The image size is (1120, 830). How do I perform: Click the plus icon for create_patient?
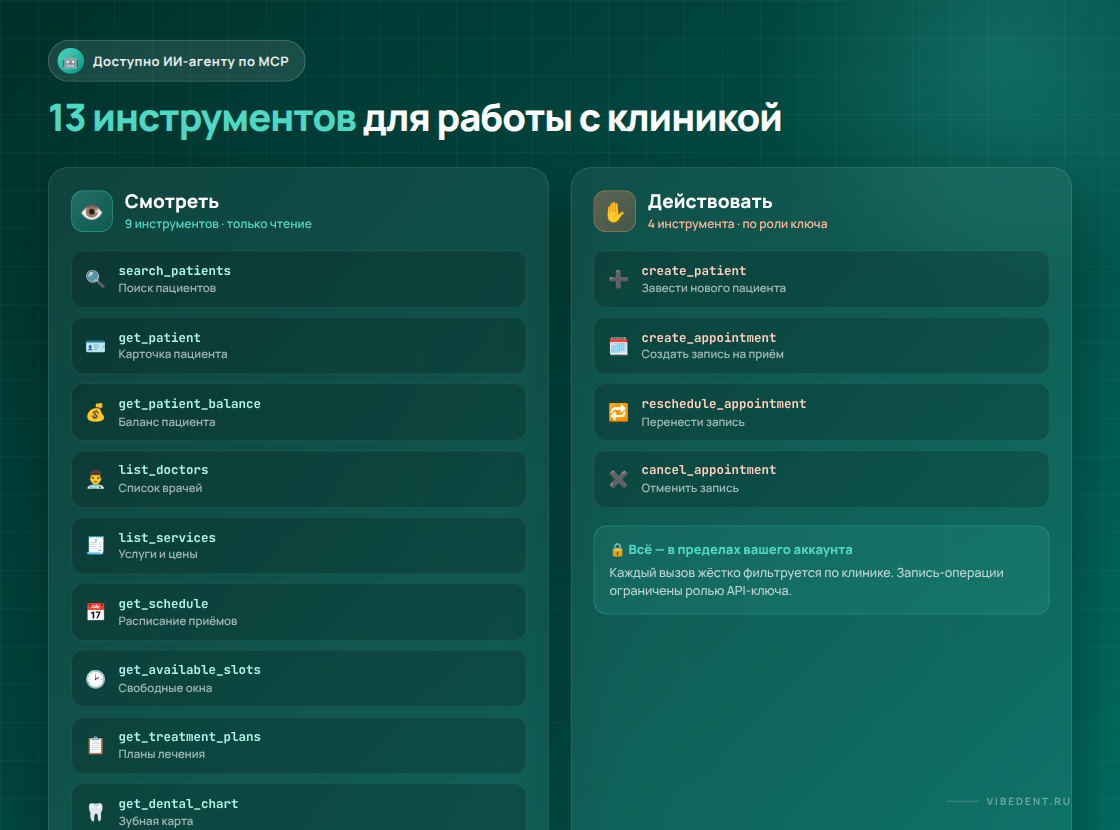coord(619,279)
